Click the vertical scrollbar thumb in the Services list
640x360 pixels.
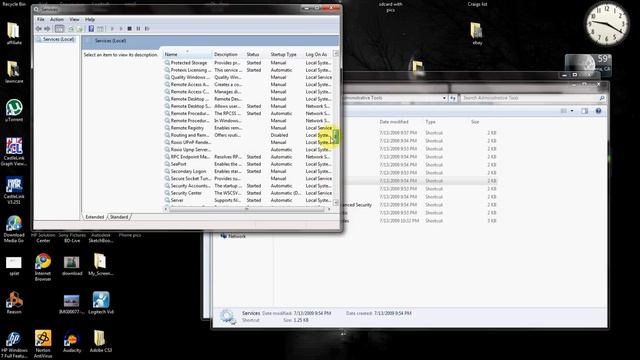tap(336, 136)
